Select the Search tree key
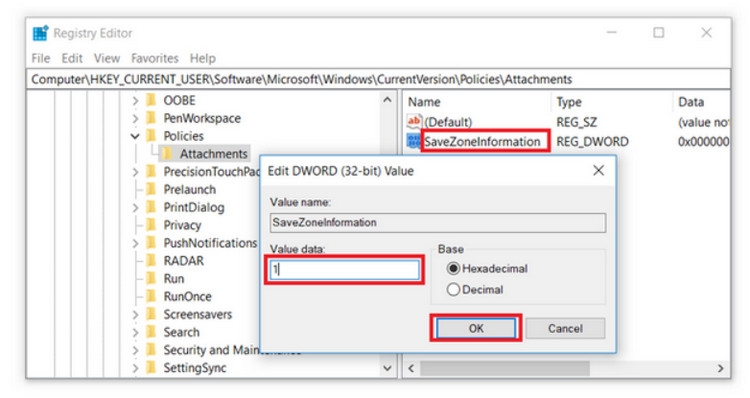This screenshot has width=750, height=398. 181,332
